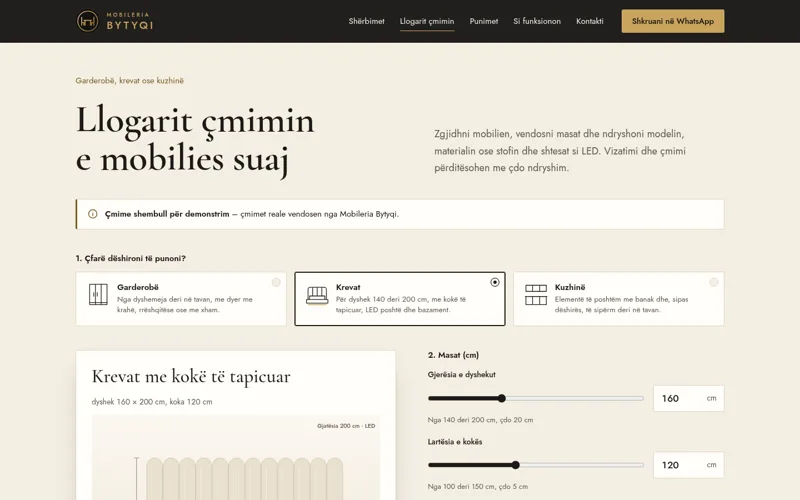The width and height of the screenshot is (800, 500).
Task: Click the 'Garderobë, krevat ose kuzhinë' tagline
Action: (130, 81)
